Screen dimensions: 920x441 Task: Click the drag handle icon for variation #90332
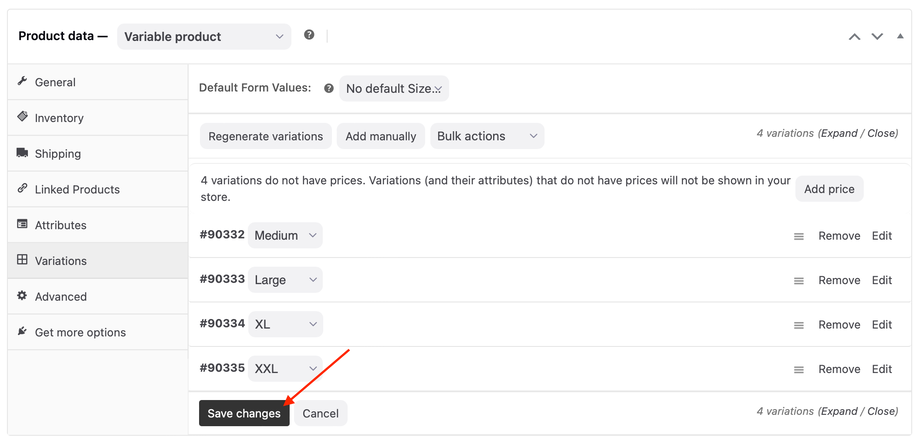[799, 237]
